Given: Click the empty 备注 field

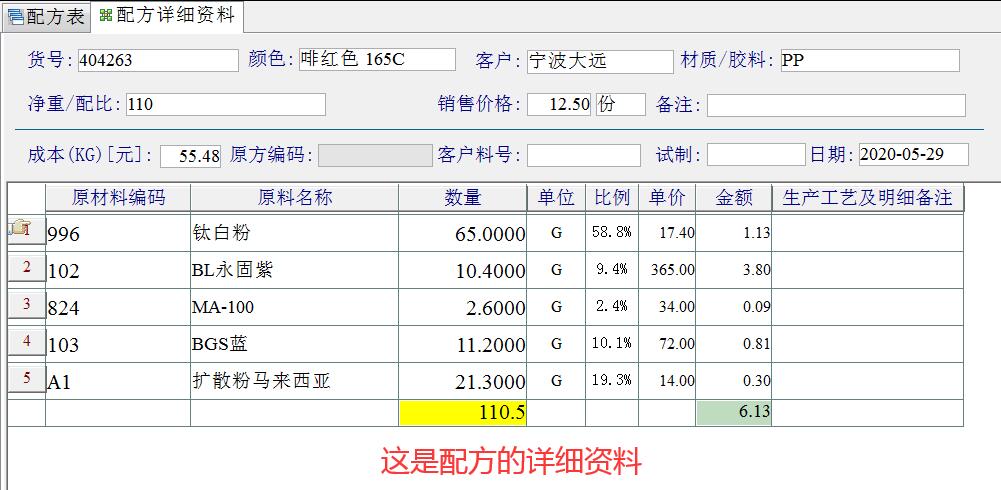Looking at the screenshot, I should pos(836,105).
